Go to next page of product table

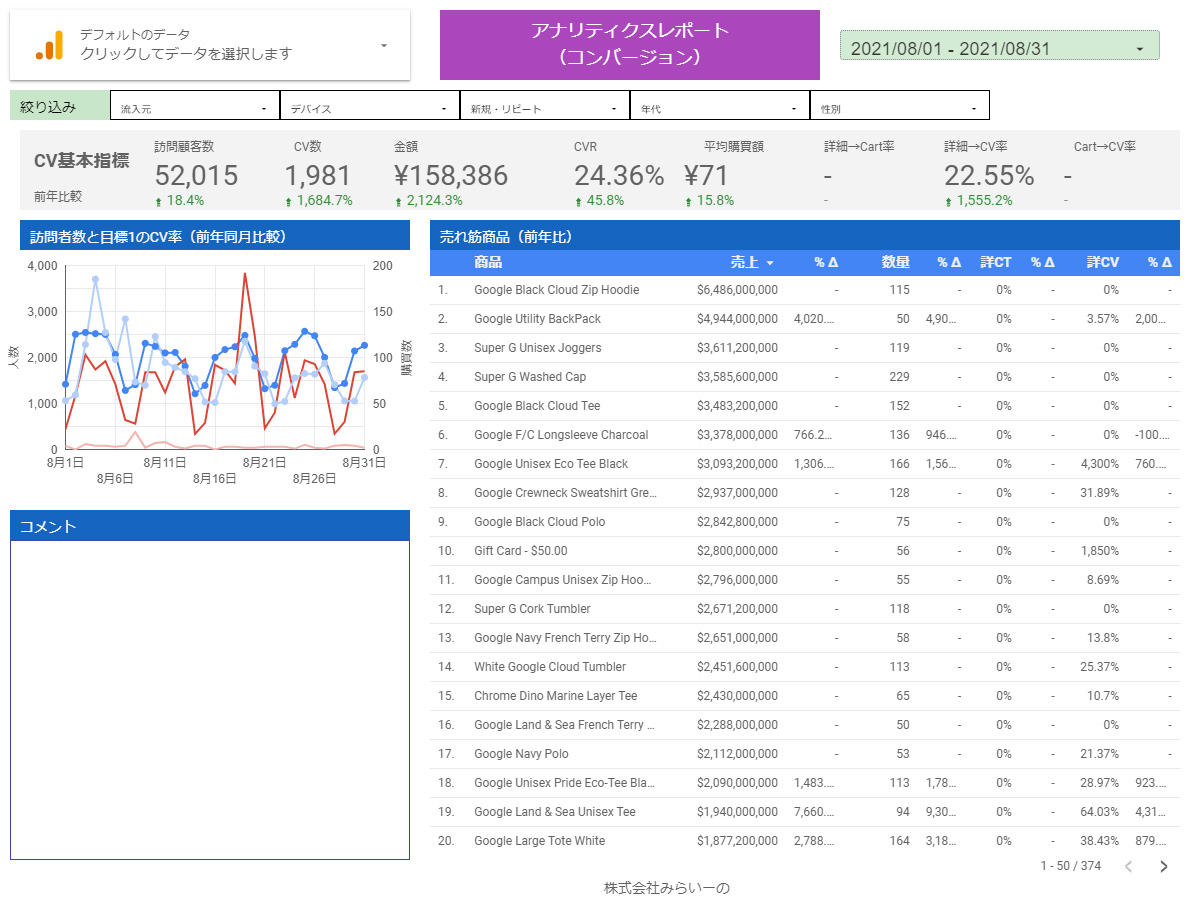[1163, 866]
